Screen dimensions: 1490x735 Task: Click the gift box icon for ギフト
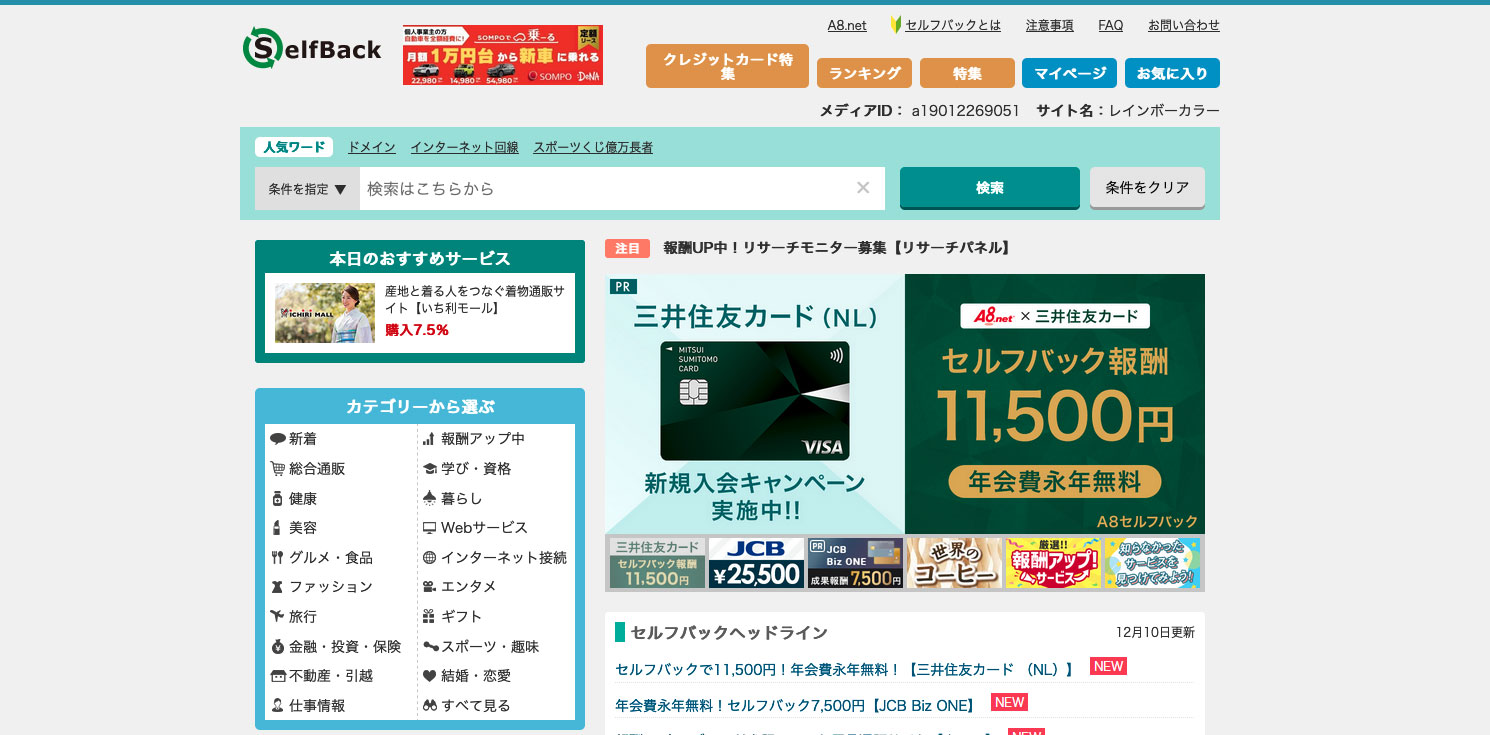pyautogui.click(x=429, y=617)
